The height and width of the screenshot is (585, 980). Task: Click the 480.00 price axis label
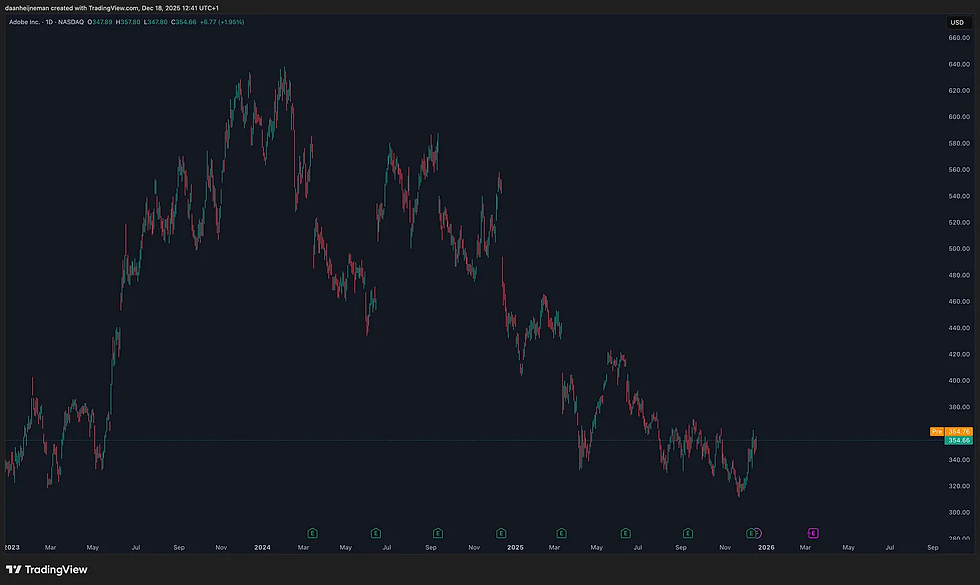point(959,275)
